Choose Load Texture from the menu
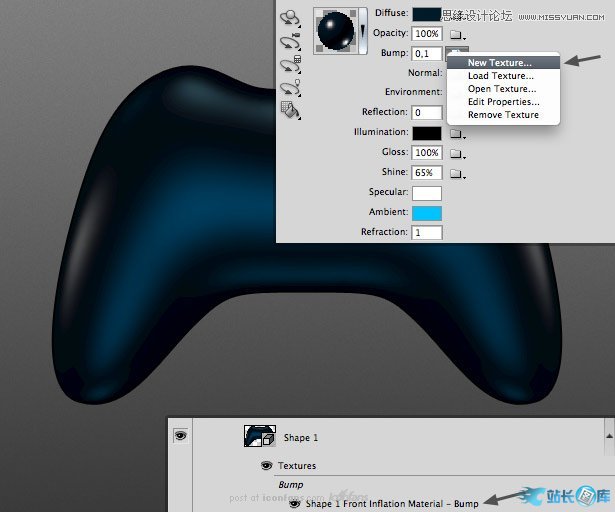 (500, 76)
